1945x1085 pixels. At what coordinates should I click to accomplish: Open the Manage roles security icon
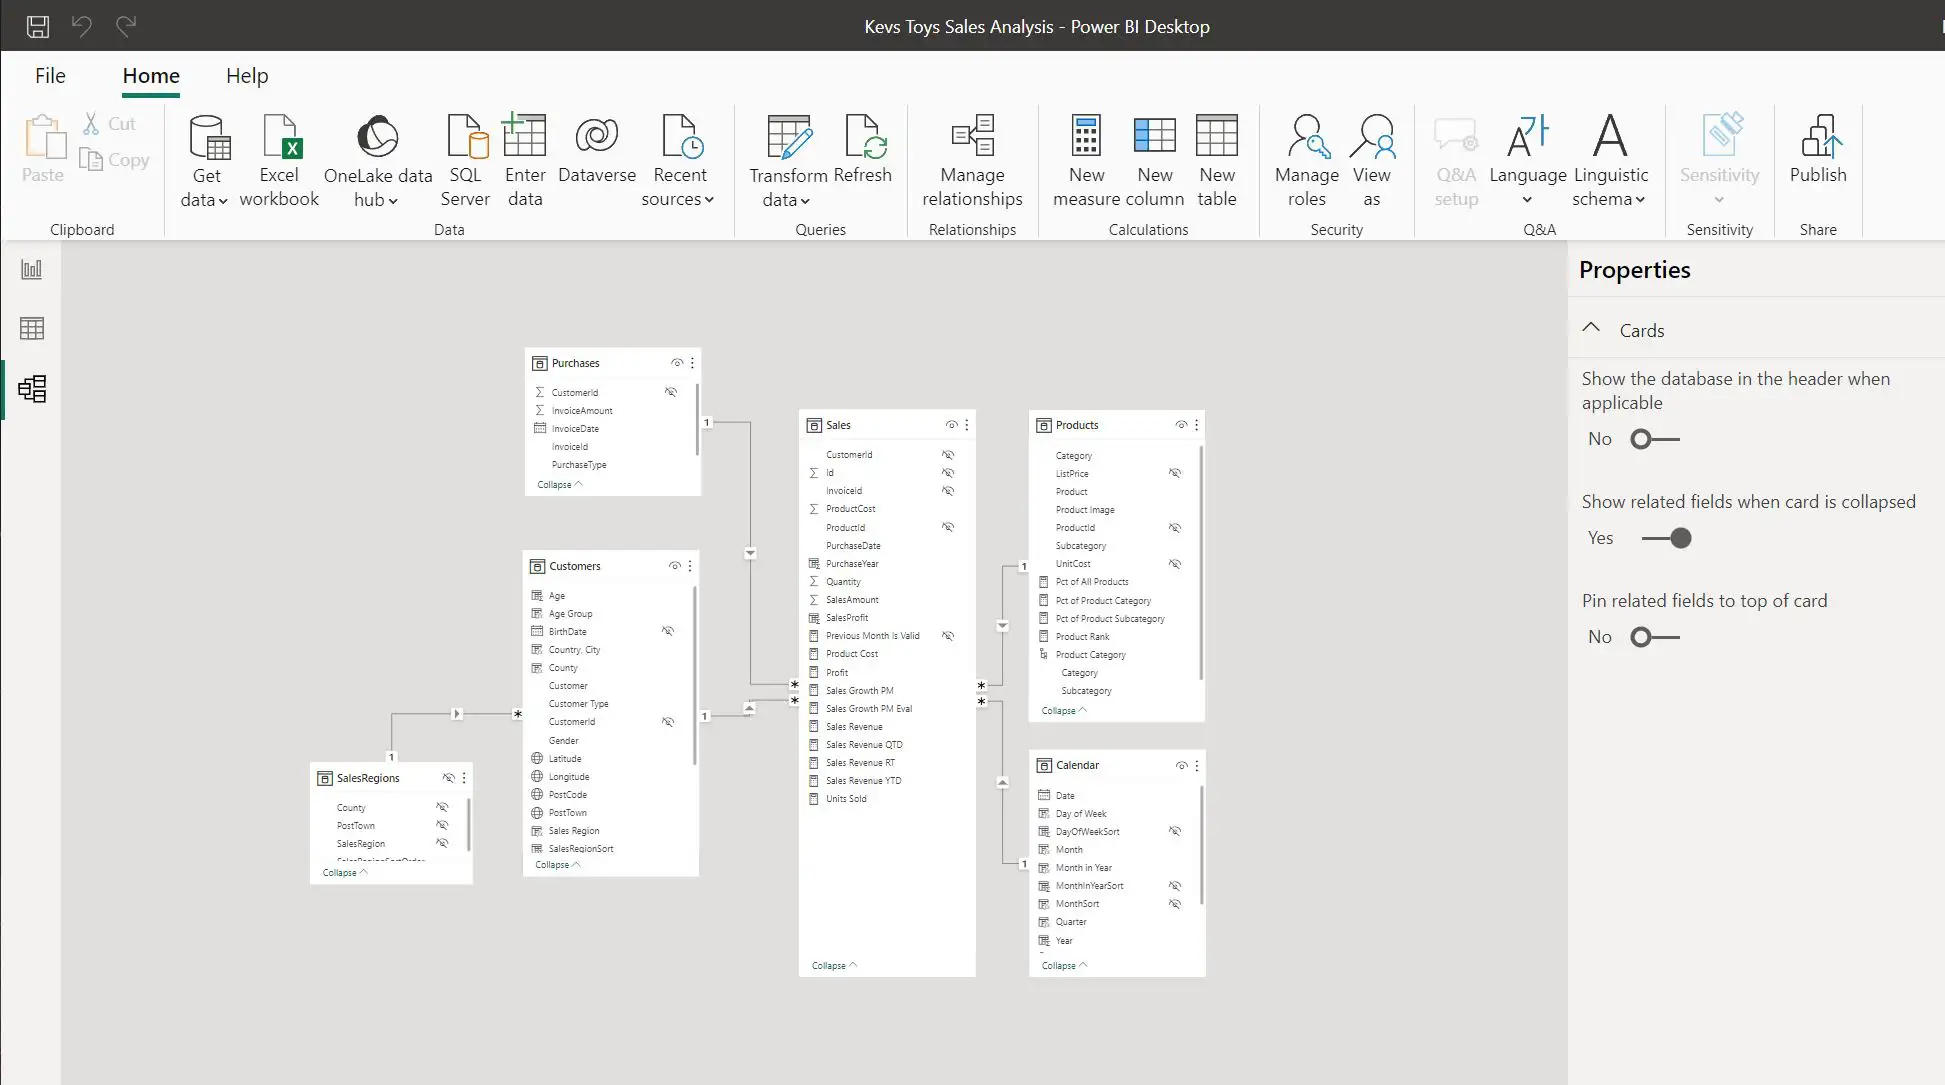[1306, 138]
